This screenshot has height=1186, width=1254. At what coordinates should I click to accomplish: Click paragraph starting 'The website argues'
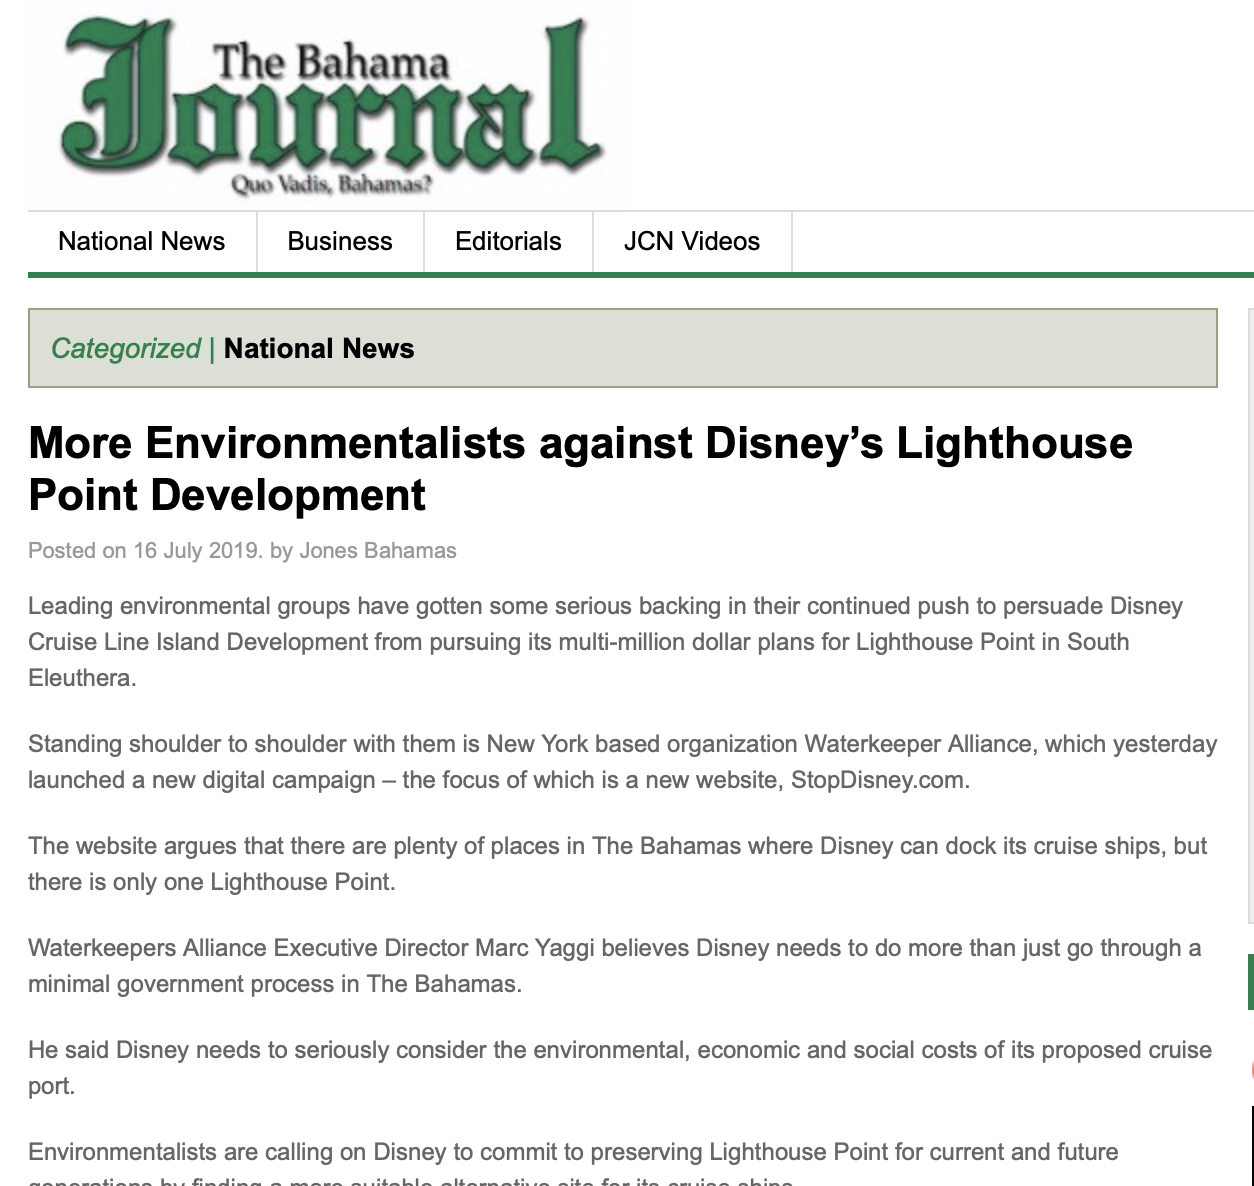[617, 864]
